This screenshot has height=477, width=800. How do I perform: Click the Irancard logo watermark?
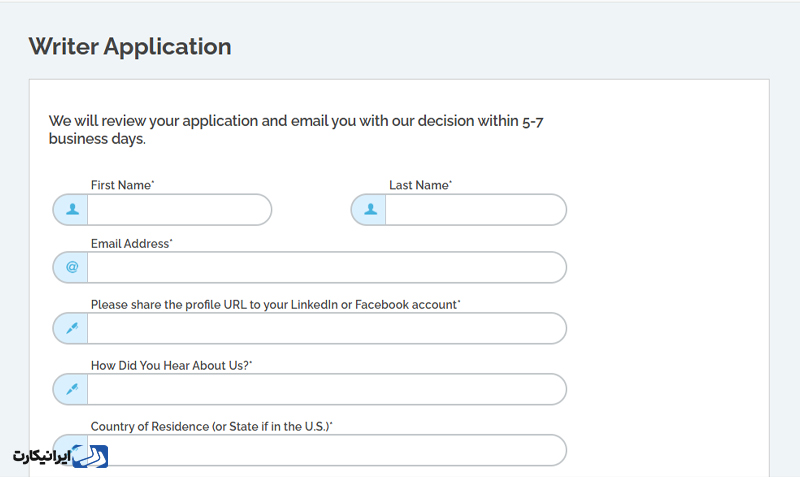coord(60,456)
